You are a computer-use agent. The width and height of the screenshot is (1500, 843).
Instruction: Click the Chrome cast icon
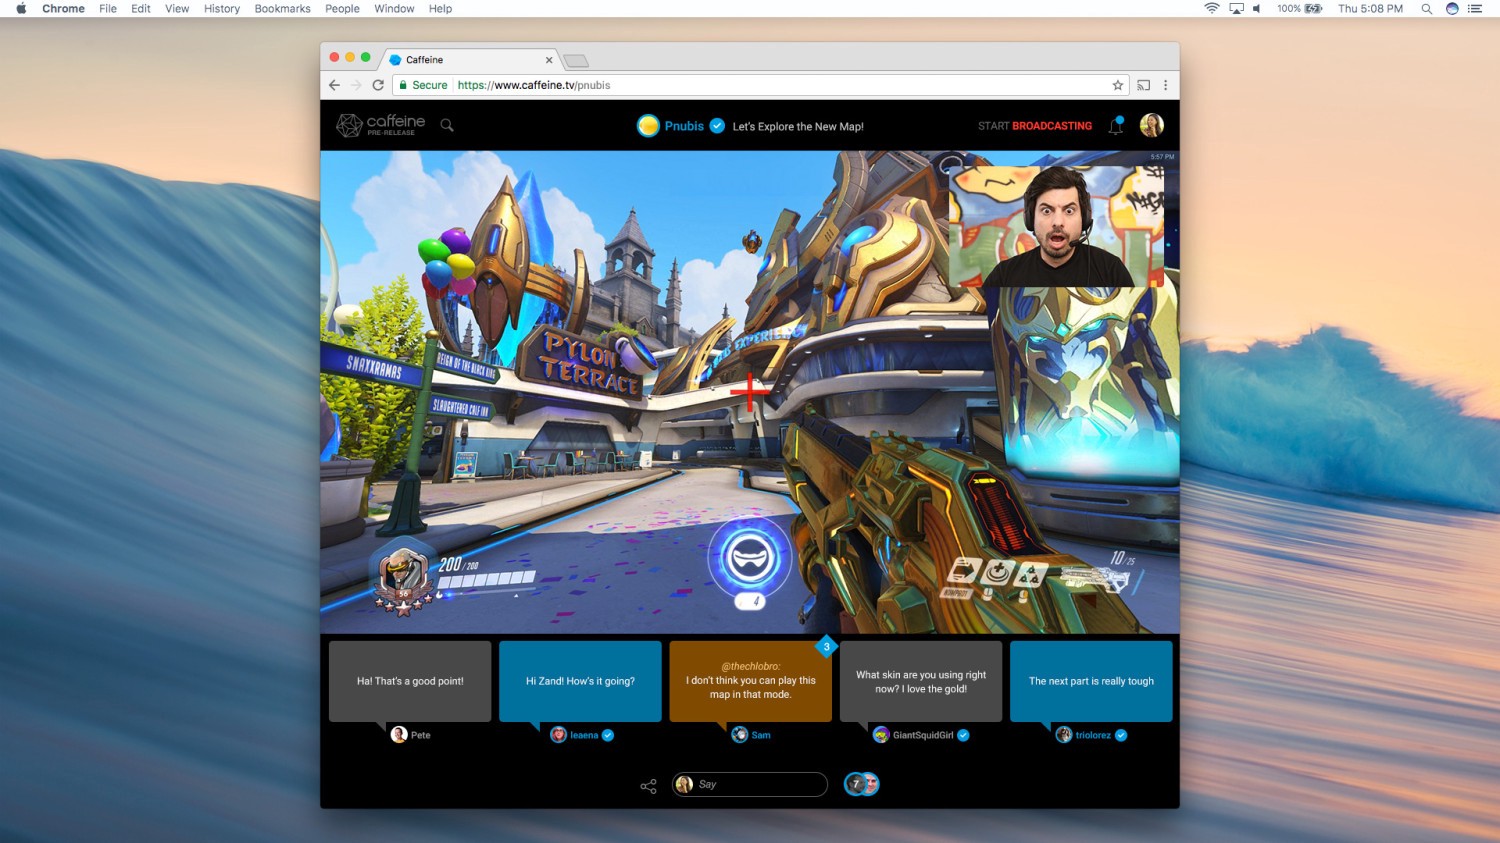coord(1143,85)
